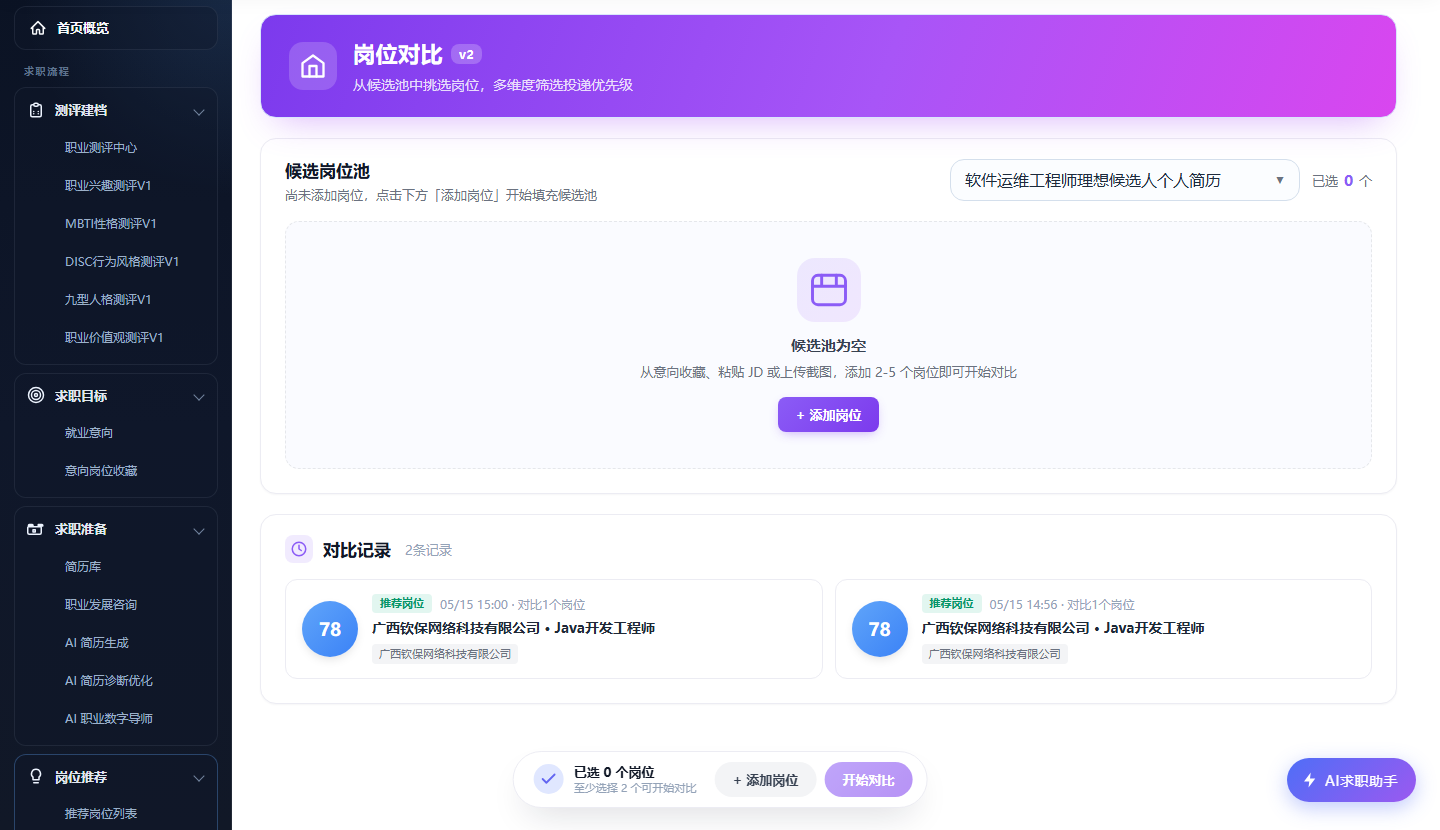Click the target icon beside 求职目标
This screenshot has width=1440, height=830.
click(36, 395)
